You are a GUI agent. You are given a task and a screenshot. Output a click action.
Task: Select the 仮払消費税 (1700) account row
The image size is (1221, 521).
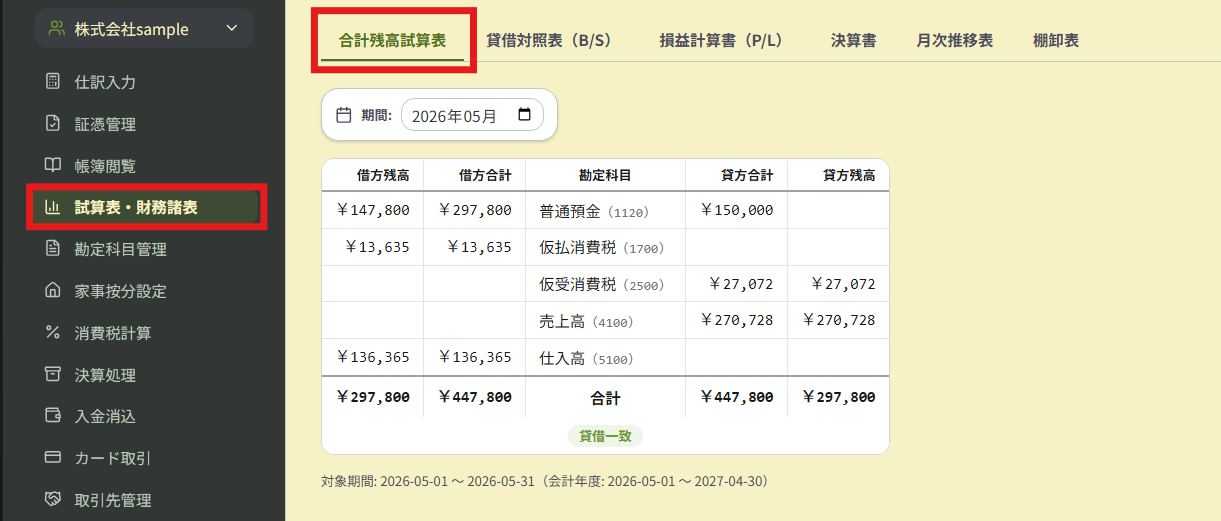click(605, 247)
